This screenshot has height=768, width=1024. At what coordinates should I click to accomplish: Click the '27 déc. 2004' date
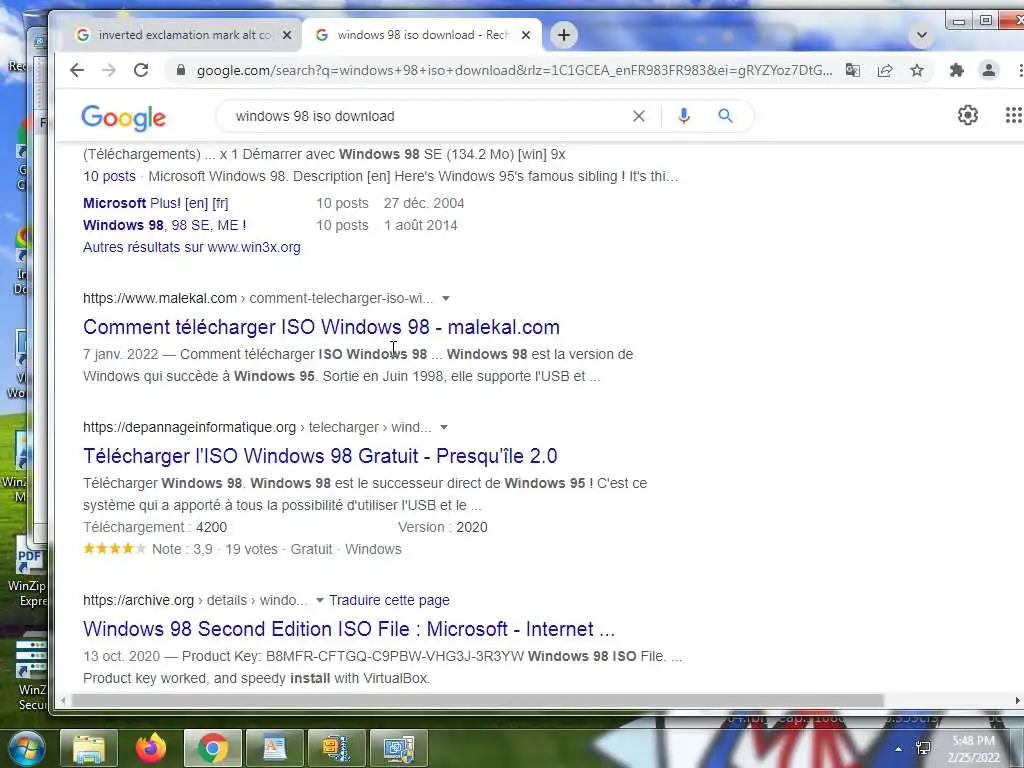tap(424, 203)
